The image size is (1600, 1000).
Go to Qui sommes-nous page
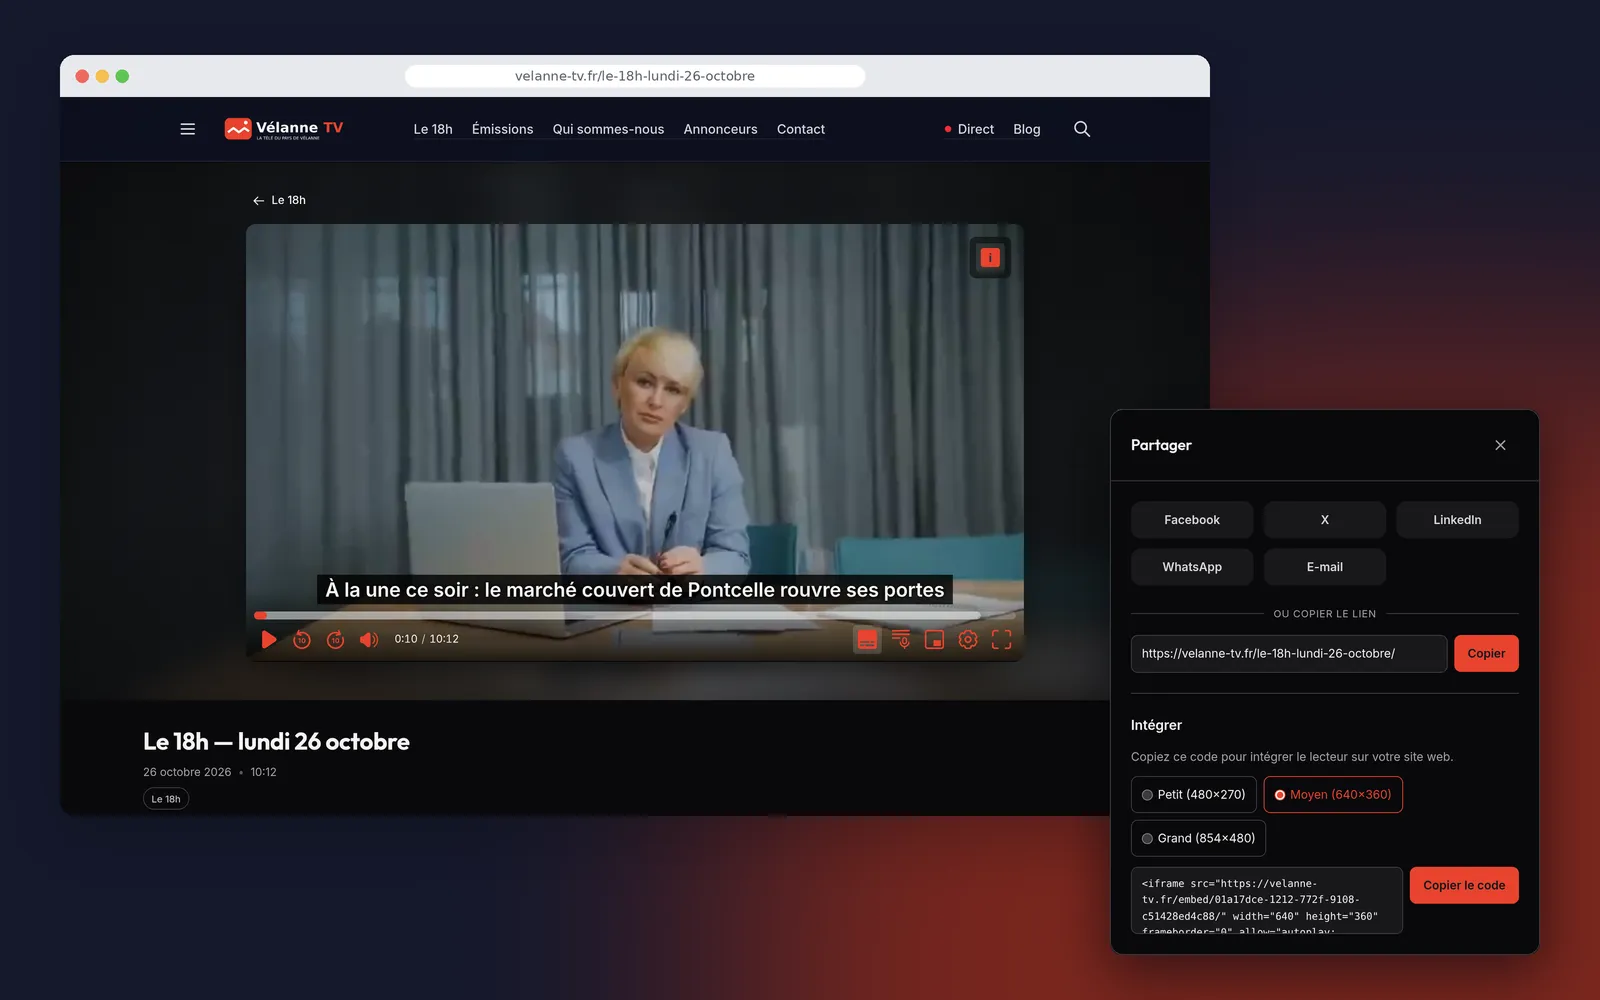tap(608, 129)
